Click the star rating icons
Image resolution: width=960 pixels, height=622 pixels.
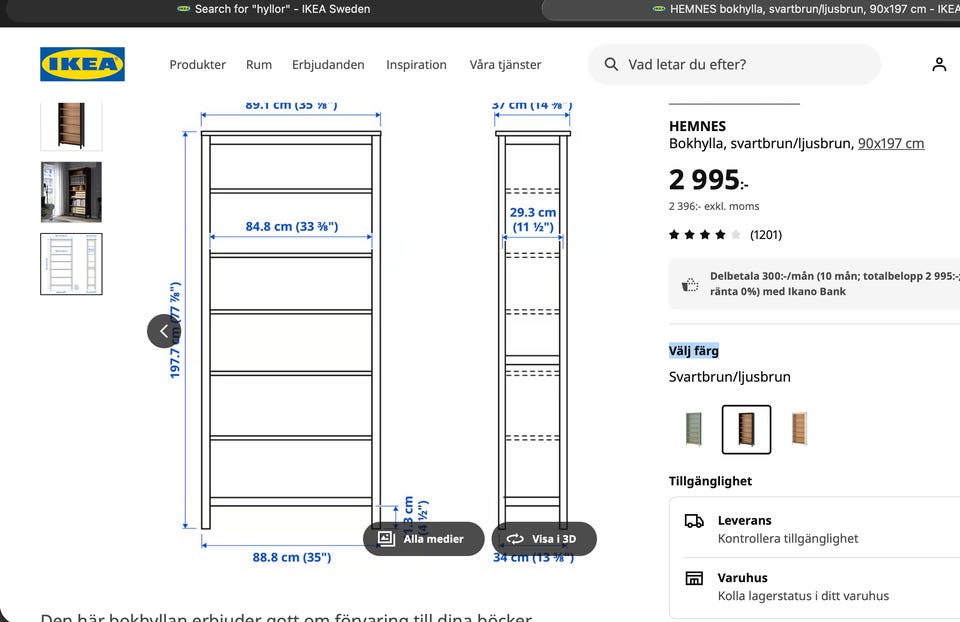click(705, 235)
